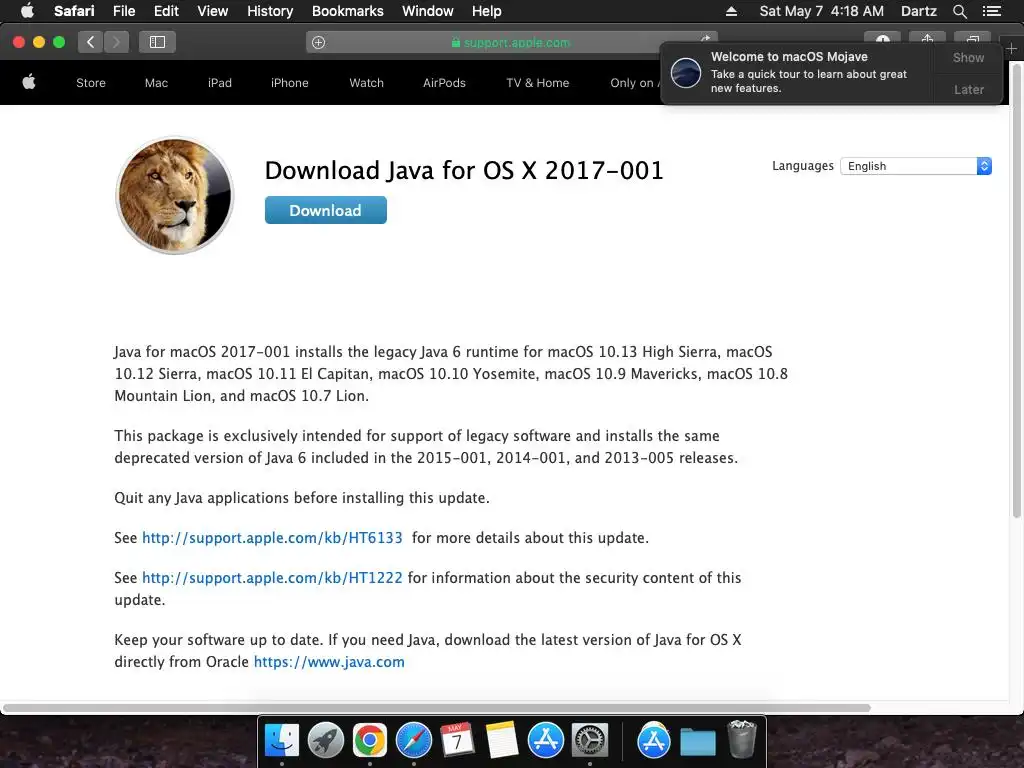
Task: Open the File menu
Action: pyautogui.click(x=124, y=11)
